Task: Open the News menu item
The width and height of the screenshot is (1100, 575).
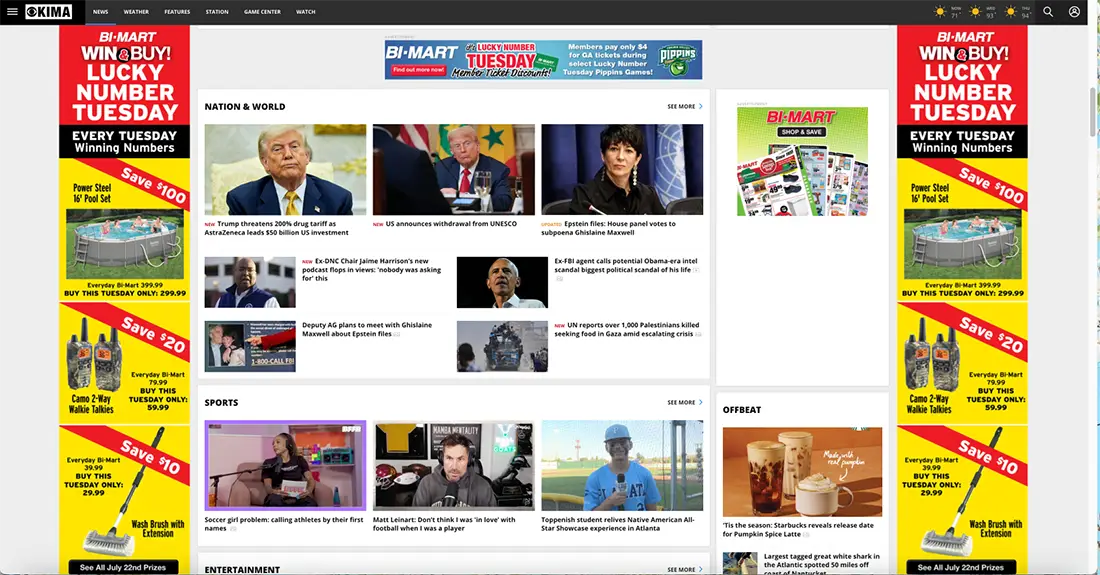Action: [100, 12]
